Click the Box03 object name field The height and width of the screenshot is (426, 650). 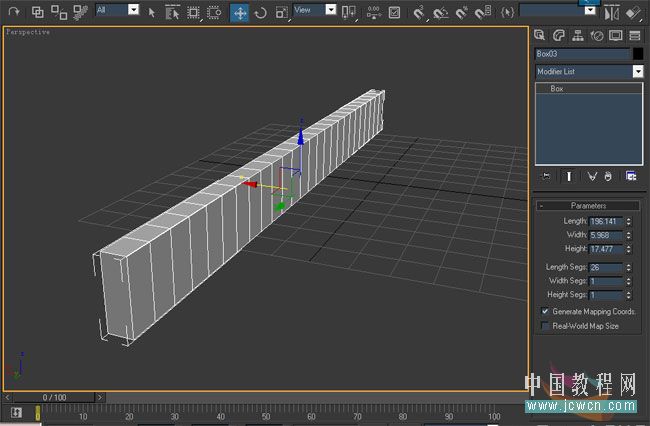tap(582, 54)
